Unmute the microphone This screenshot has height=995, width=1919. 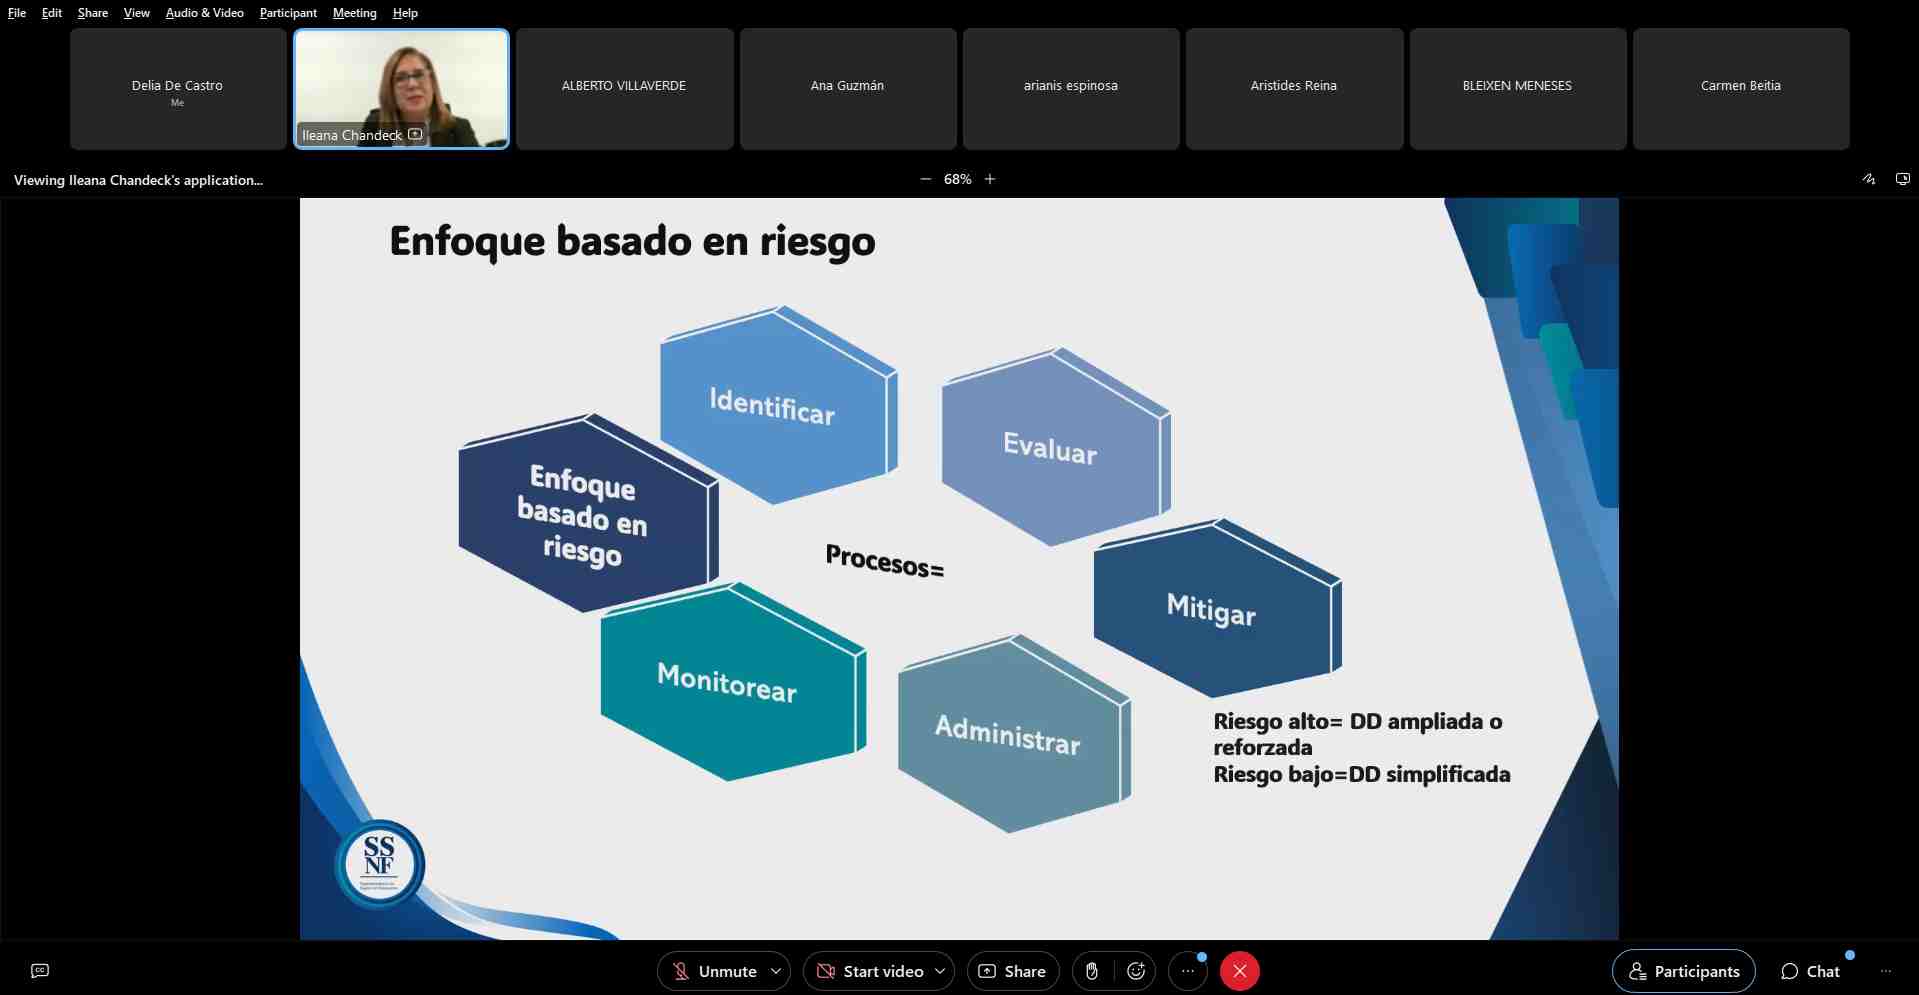714,971
